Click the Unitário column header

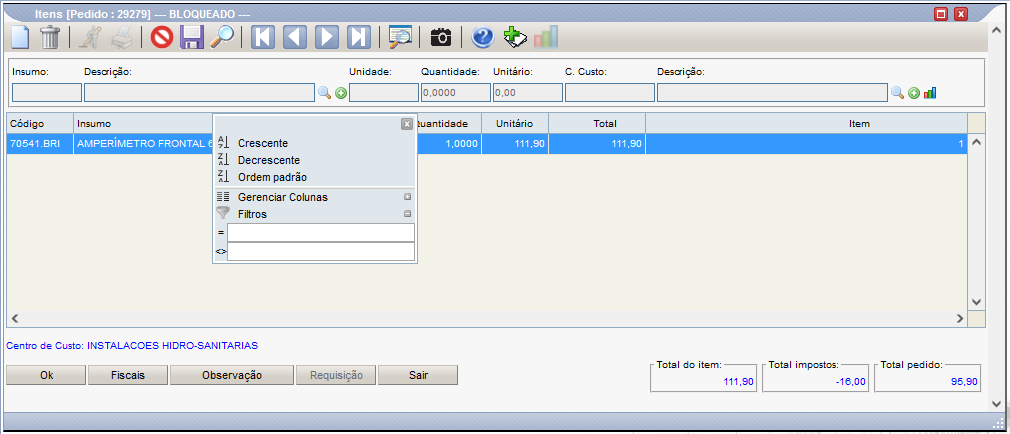click(515, 123)
